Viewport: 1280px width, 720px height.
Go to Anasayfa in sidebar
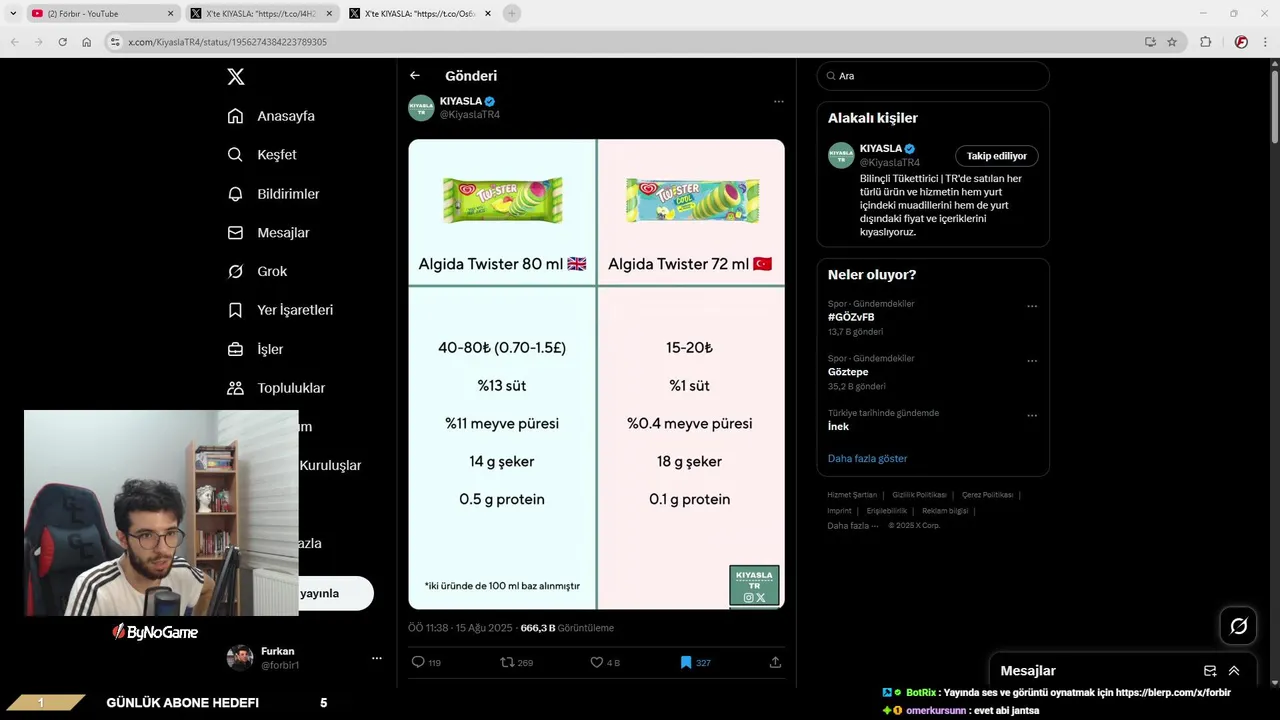[x=272, y=116]
